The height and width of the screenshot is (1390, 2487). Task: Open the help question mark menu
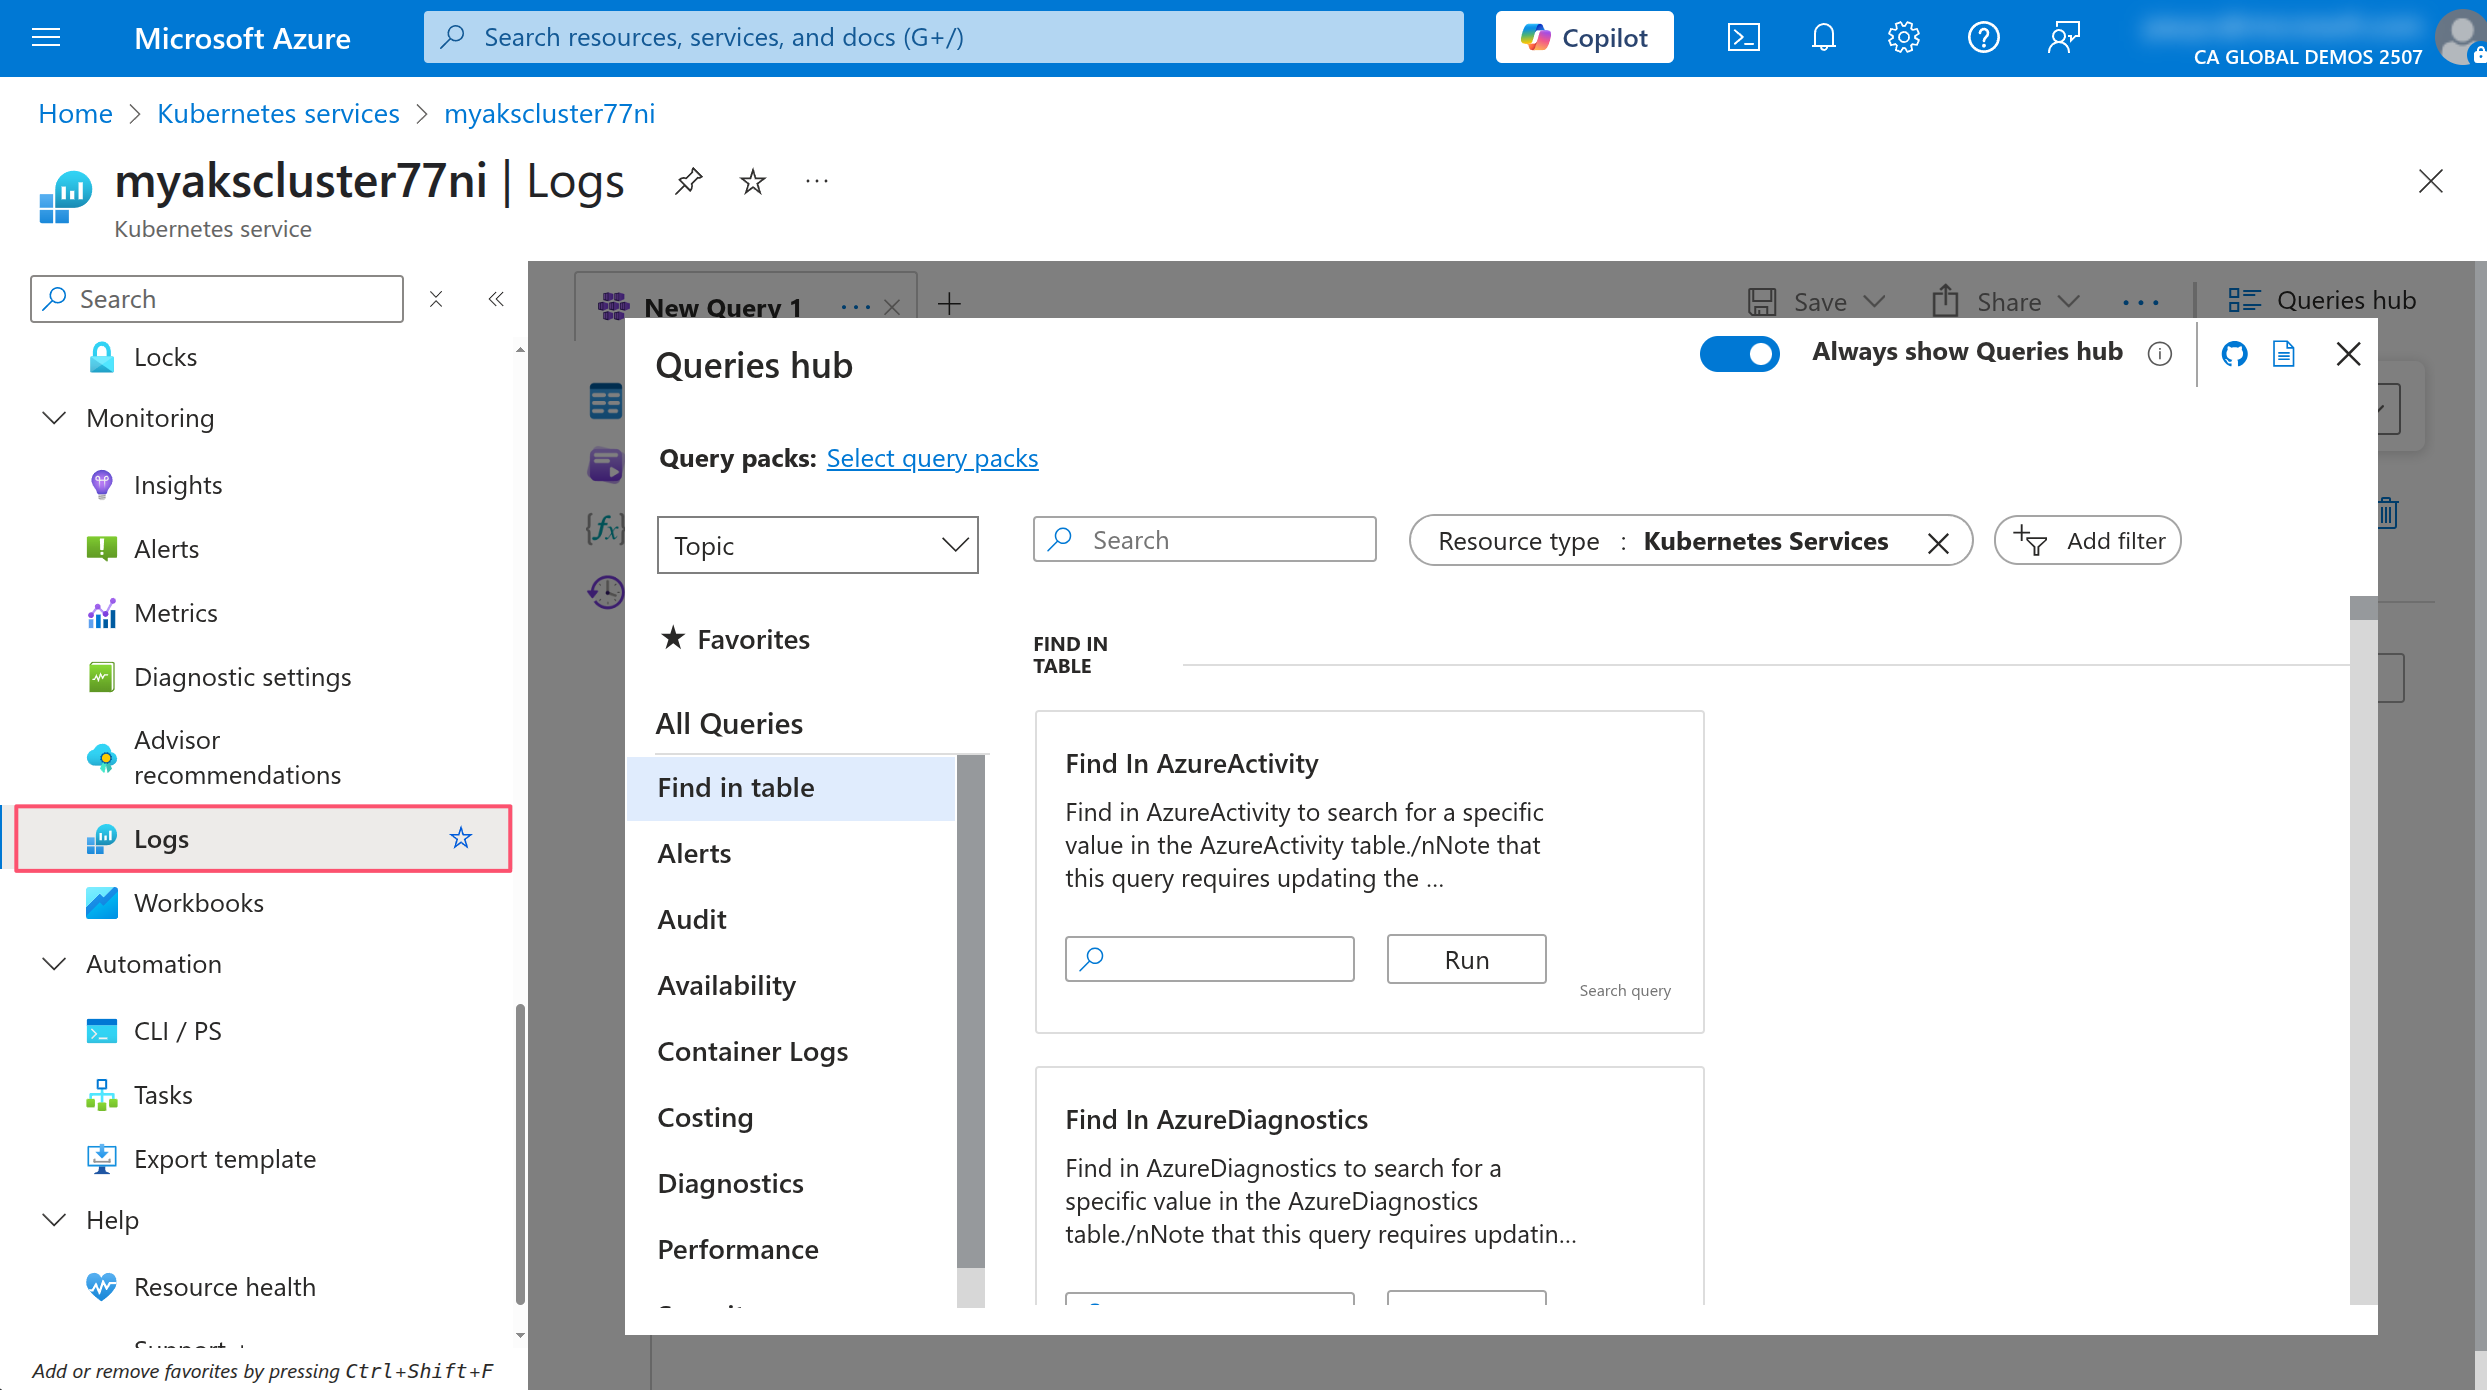[x=1983, y=38]
